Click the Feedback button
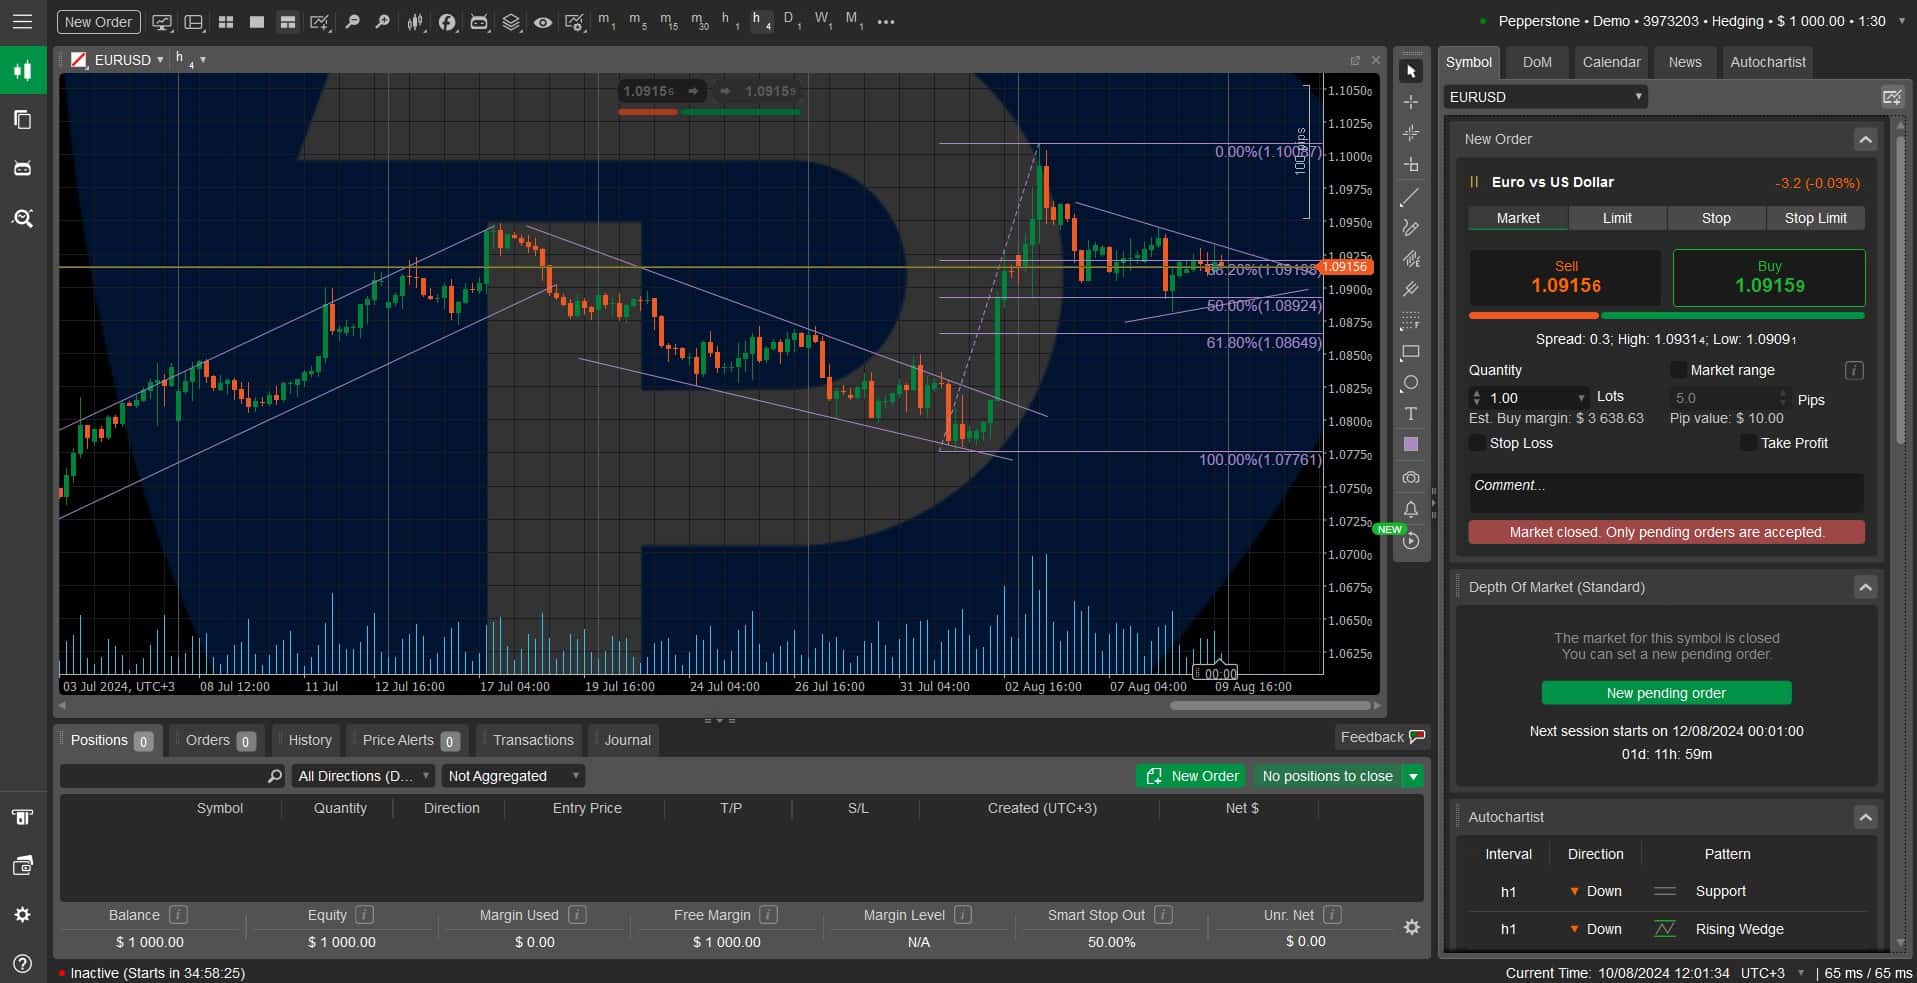 1382,737
